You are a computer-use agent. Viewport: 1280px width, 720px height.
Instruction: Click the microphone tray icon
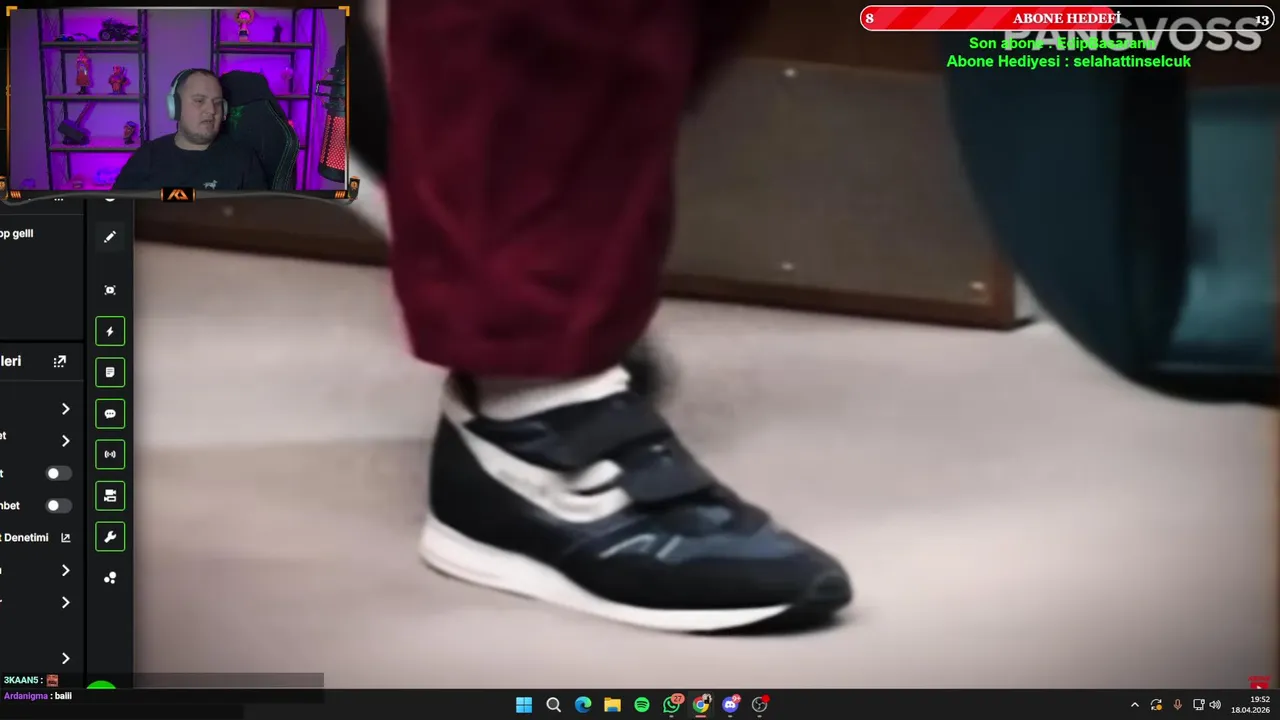(1177, 705)
